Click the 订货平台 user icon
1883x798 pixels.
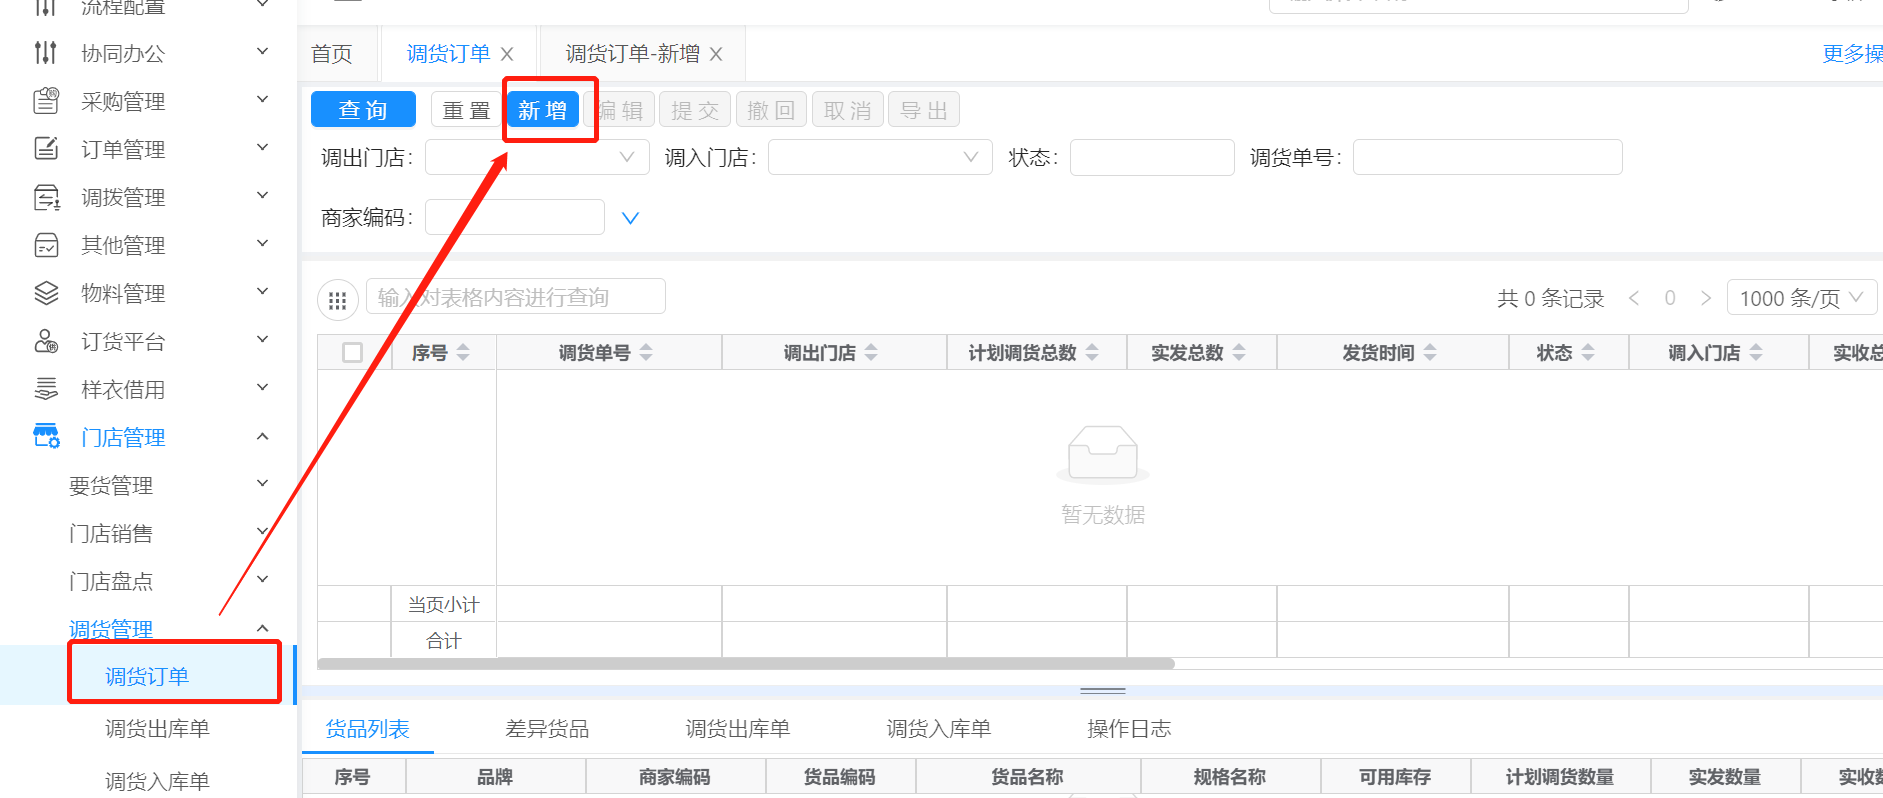(x=46, y=341)
